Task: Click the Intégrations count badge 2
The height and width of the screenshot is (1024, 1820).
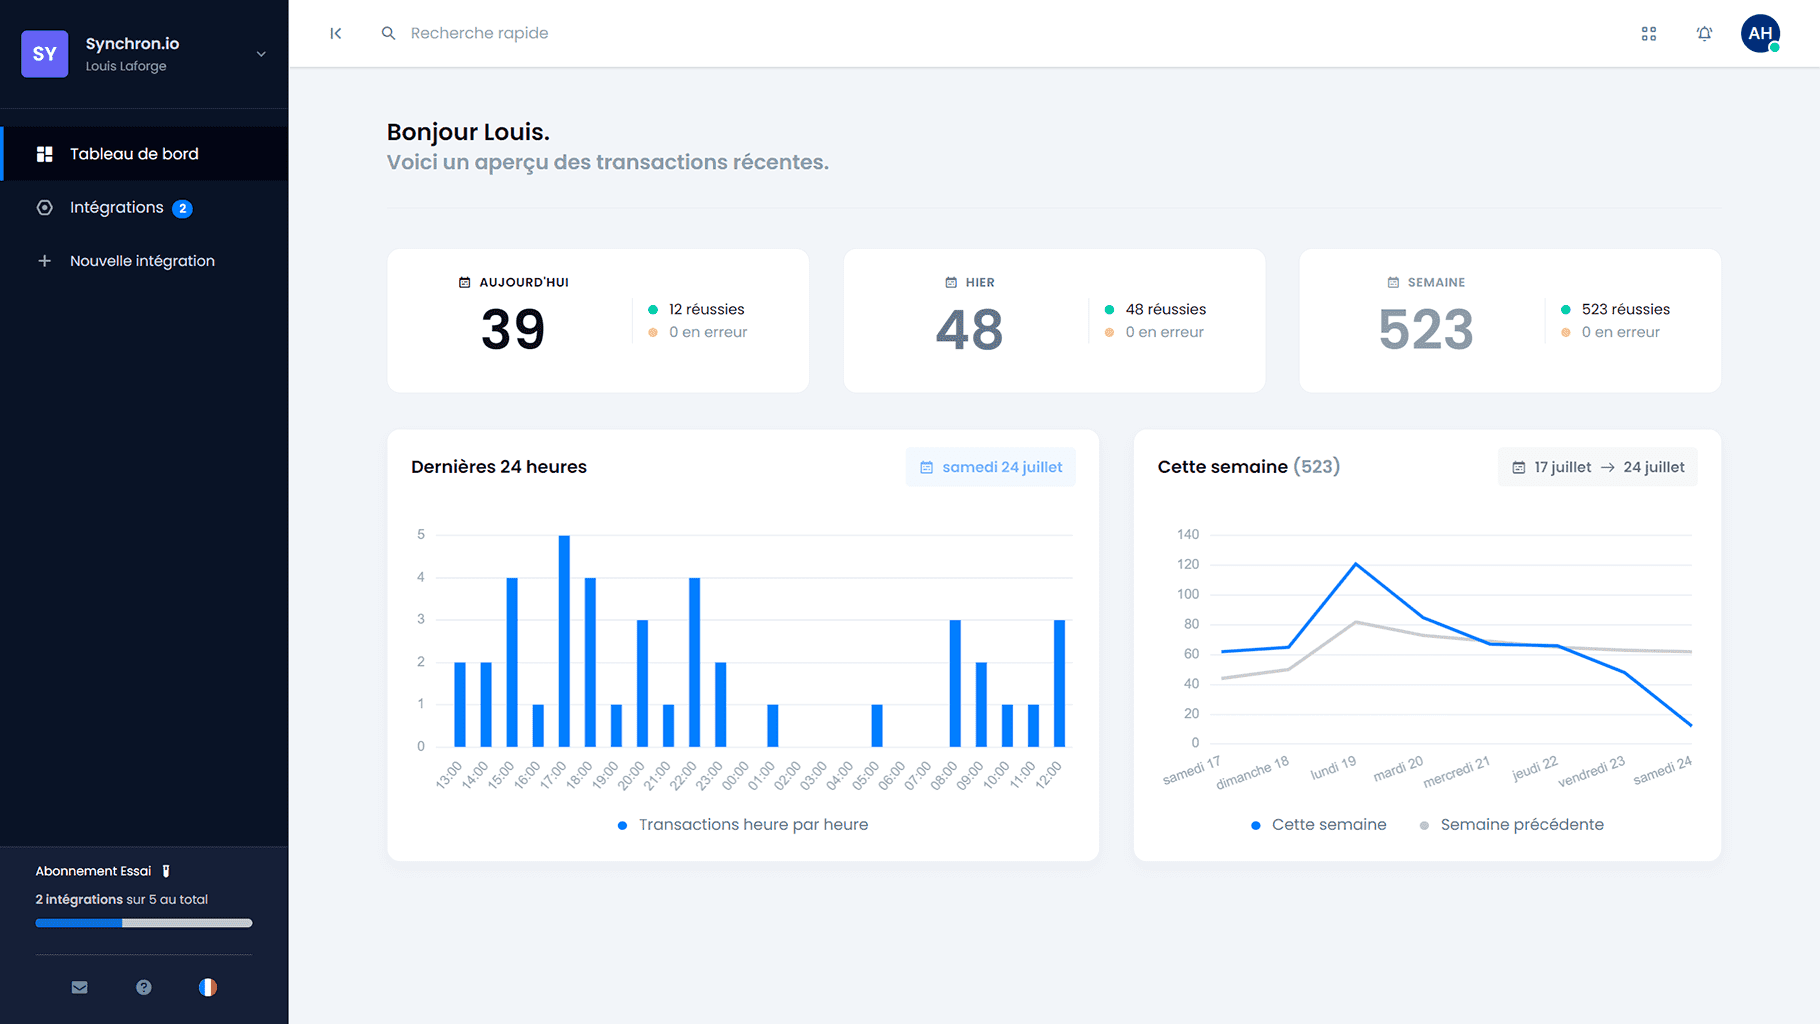Action: pos(182,209)
